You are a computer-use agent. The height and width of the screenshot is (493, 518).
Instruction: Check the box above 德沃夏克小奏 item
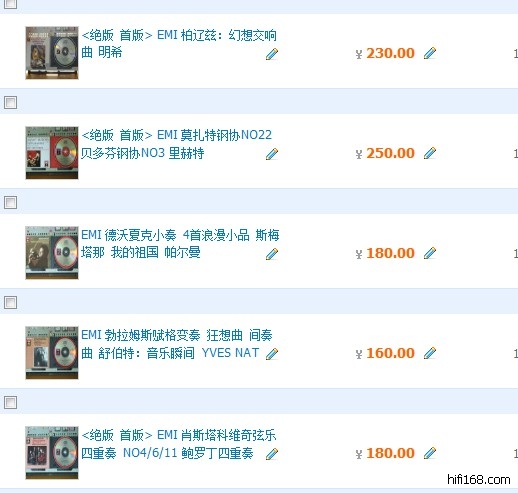click(x=10, y=202)
